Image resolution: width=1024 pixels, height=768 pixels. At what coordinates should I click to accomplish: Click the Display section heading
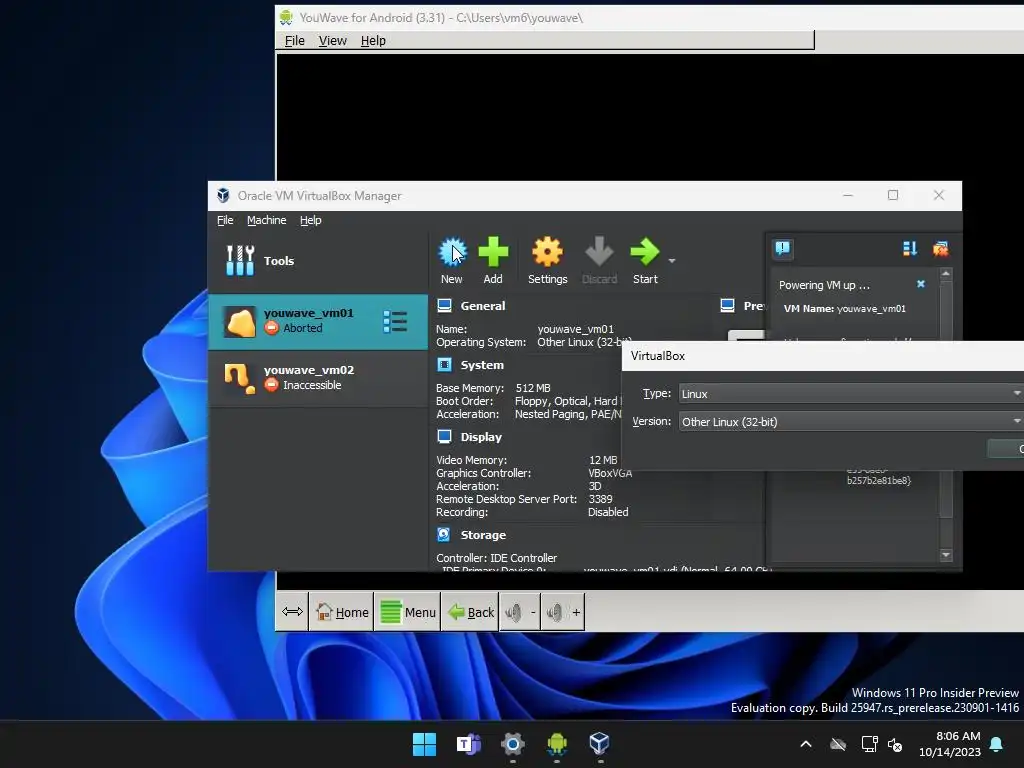click(481, 437)
